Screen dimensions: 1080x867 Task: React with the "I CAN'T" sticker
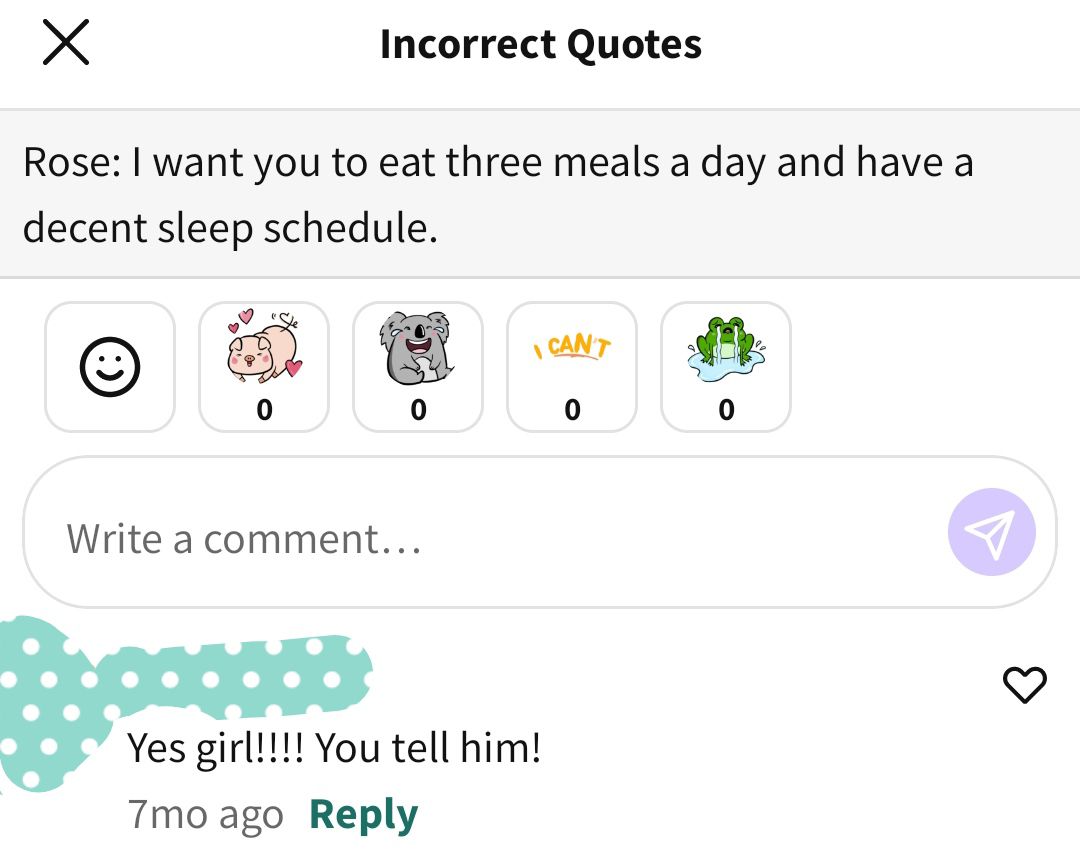pyautogui.click(x=572, y=367)
